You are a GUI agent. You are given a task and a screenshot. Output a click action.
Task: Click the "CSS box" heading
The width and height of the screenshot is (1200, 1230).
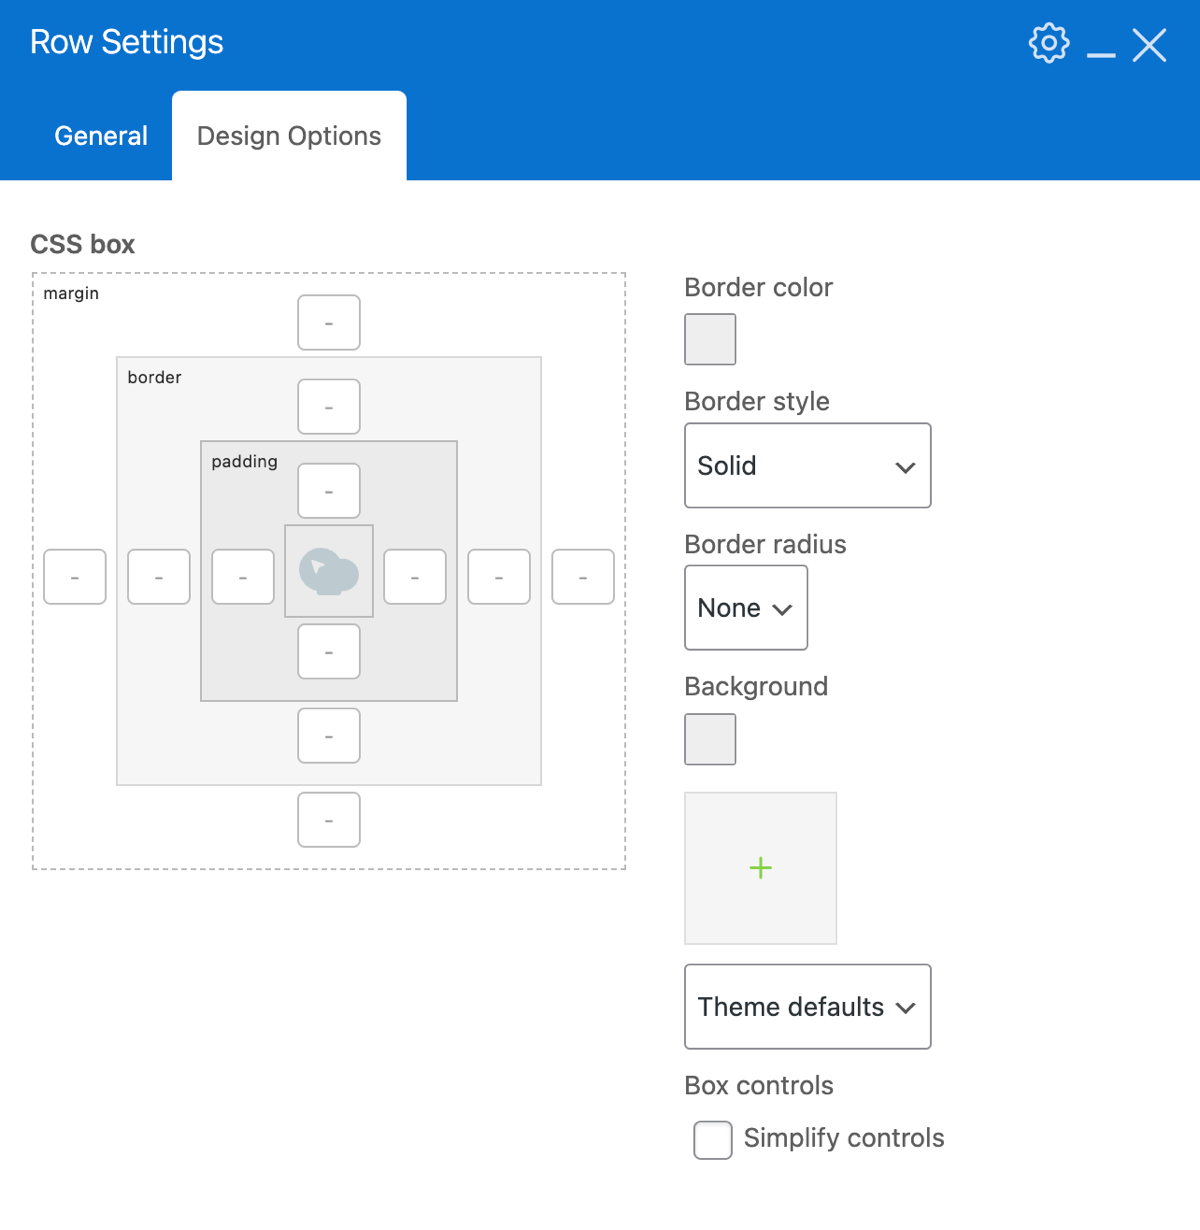83,245
